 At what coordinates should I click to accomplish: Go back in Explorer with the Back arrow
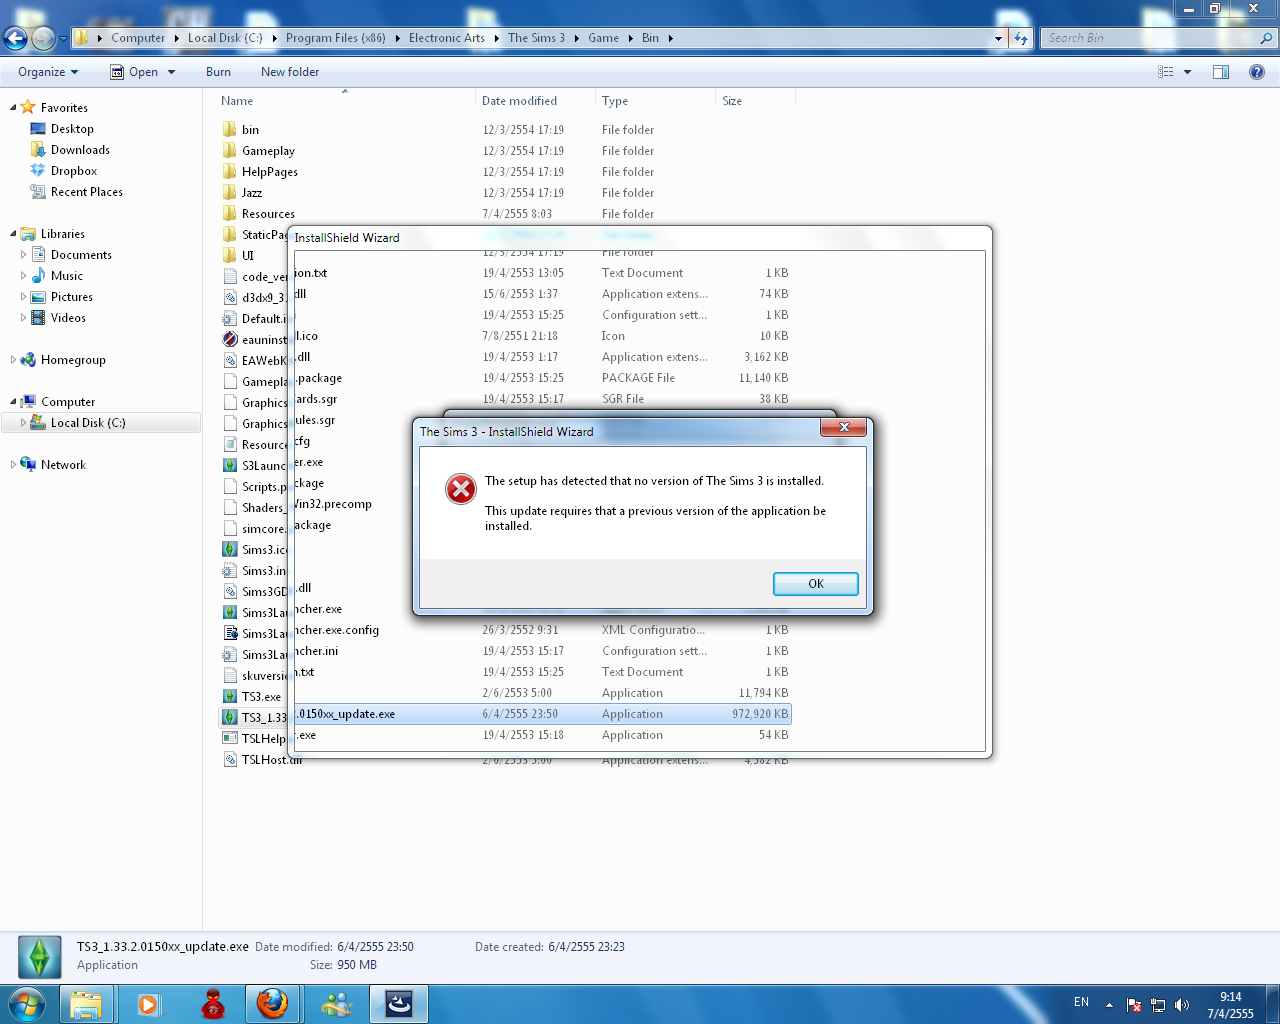[x=15, y=38]
